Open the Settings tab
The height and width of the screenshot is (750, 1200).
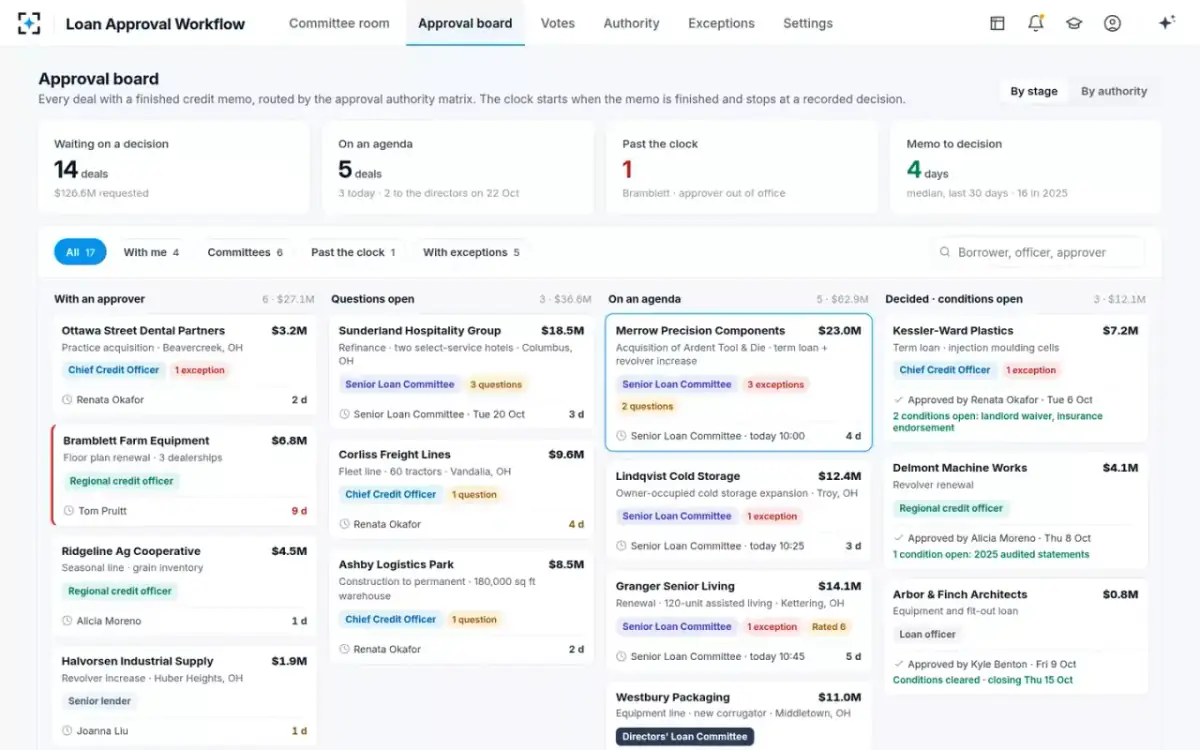tap(808, 23)
